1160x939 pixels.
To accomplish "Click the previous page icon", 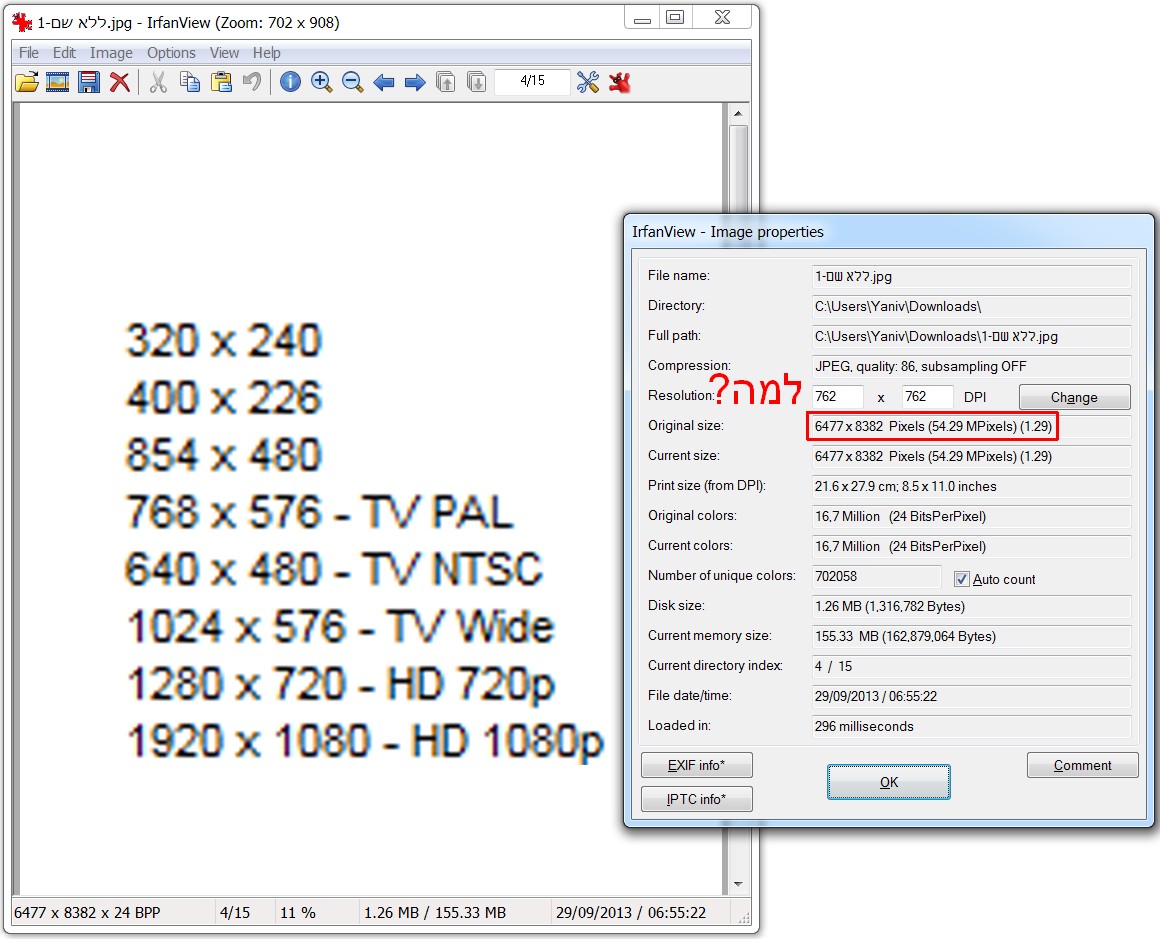I will pyautogui.click(x=445, y=82).
